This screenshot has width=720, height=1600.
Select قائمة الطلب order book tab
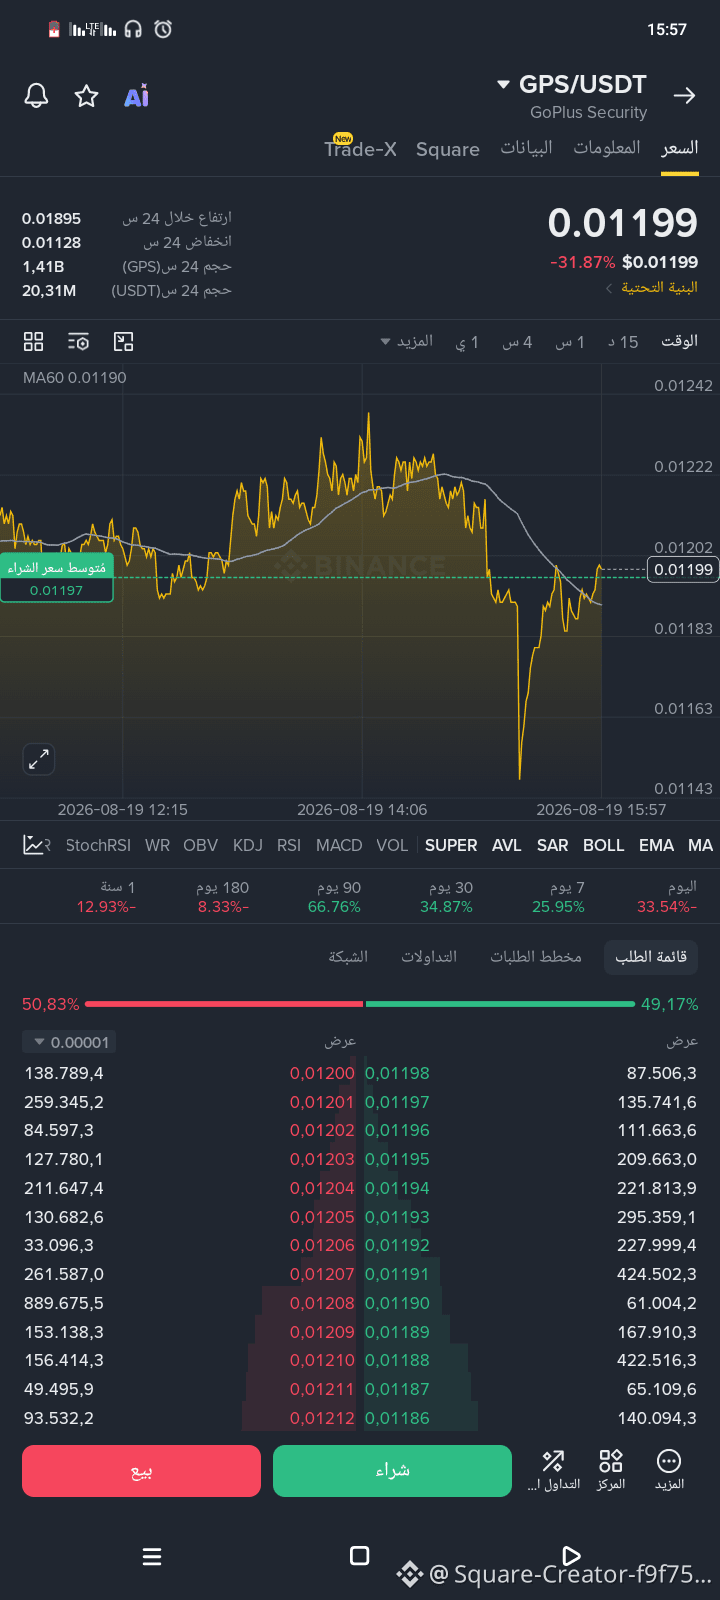pos(651,957)
